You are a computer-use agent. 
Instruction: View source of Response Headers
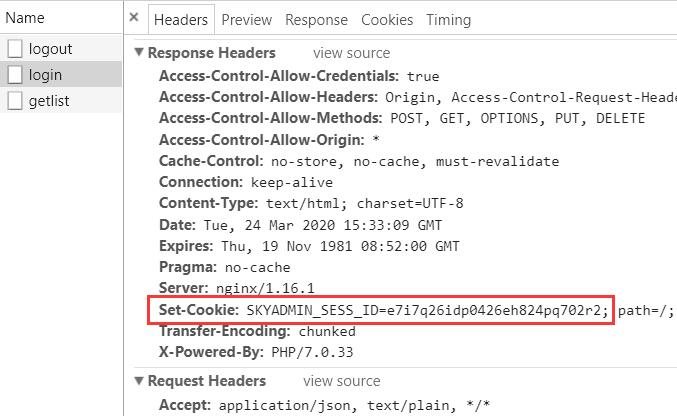[x=351, y=53]
